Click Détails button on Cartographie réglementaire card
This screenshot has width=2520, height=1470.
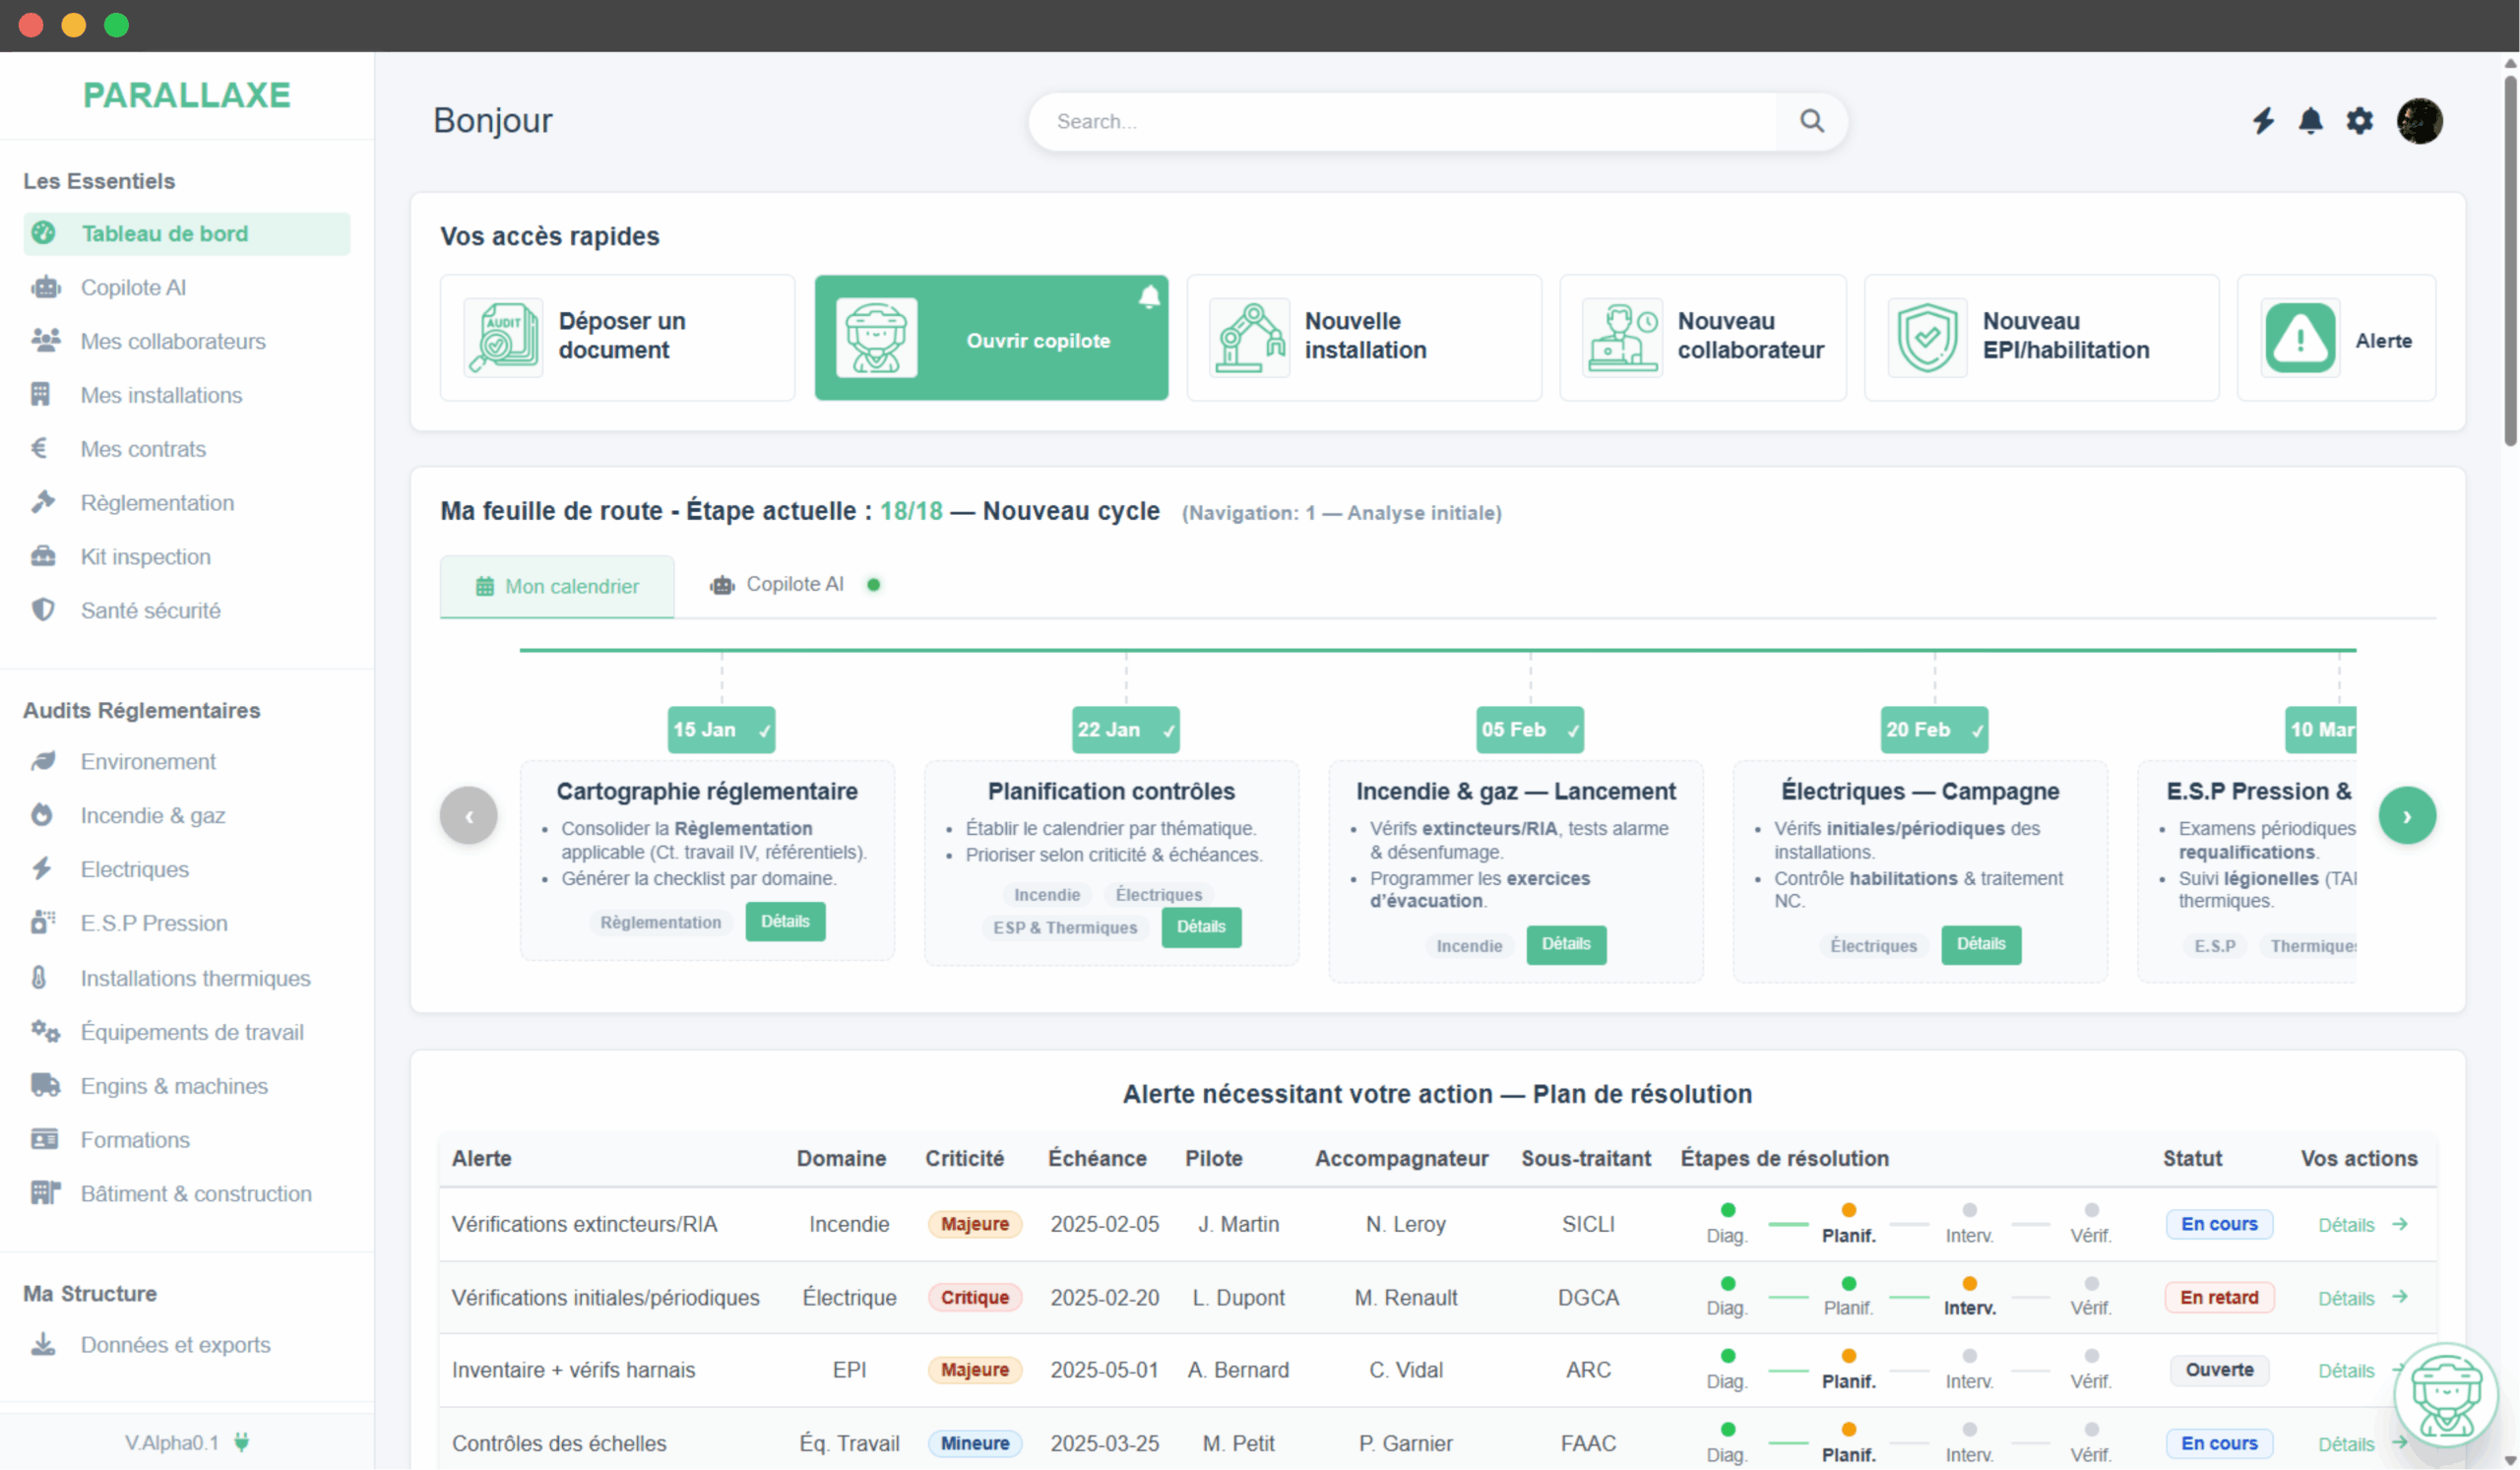pyautogui.click(x=784, y=922)
